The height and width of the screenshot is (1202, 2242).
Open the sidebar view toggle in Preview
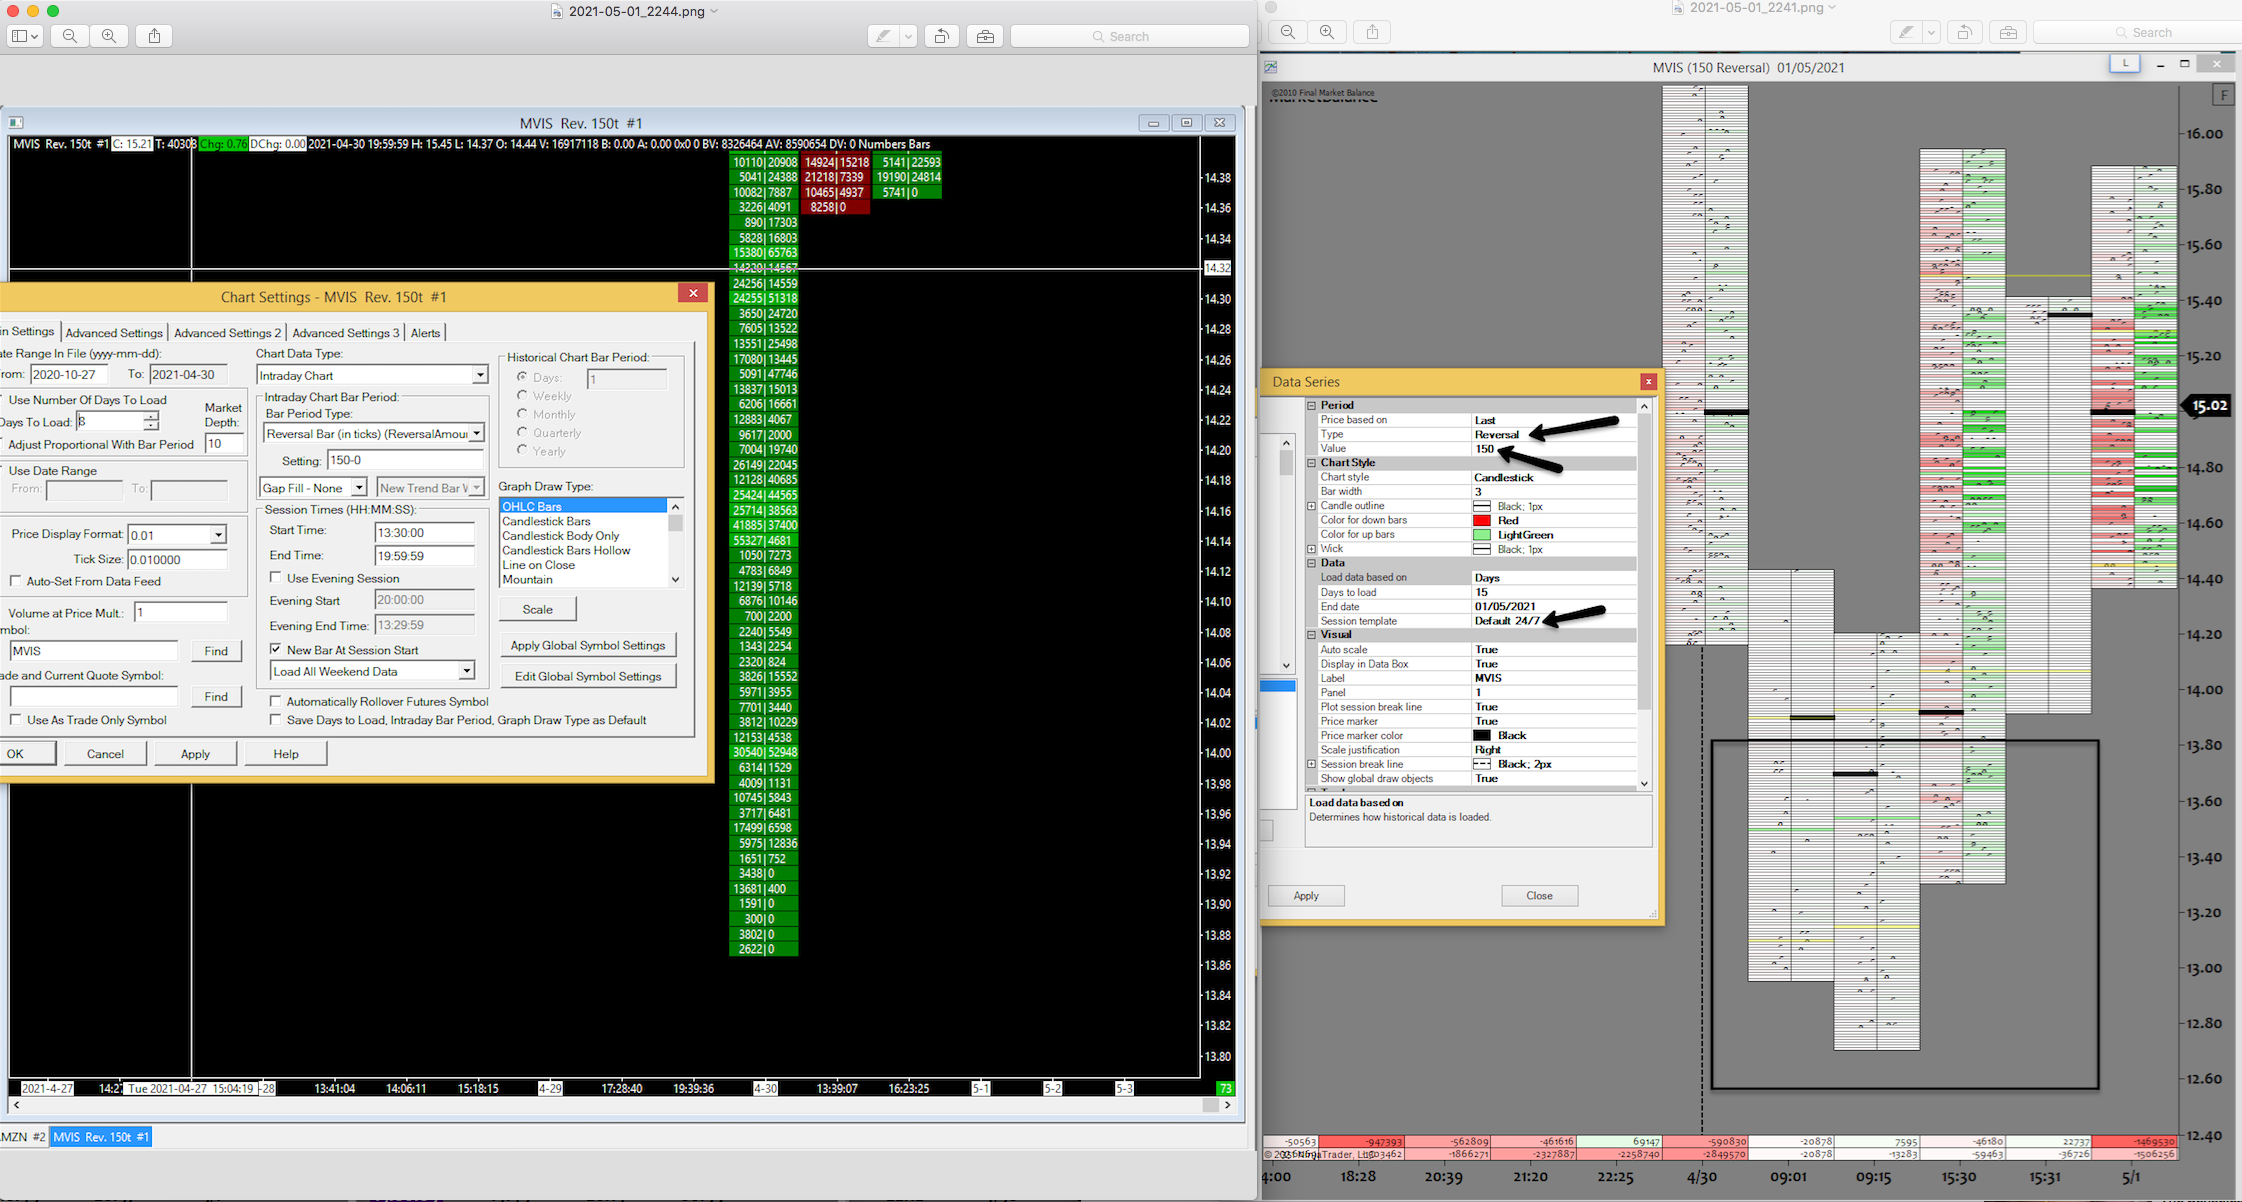24,36
